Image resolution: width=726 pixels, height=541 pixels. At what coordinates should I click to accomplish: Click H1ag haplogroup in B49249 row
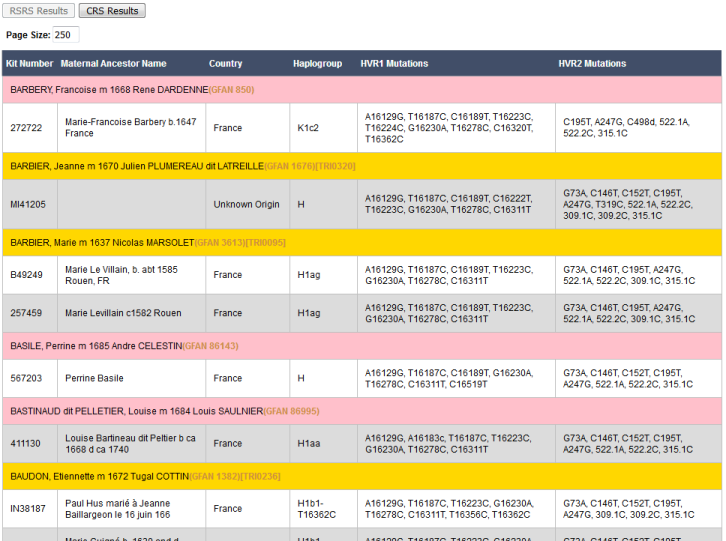coord(323,275)
